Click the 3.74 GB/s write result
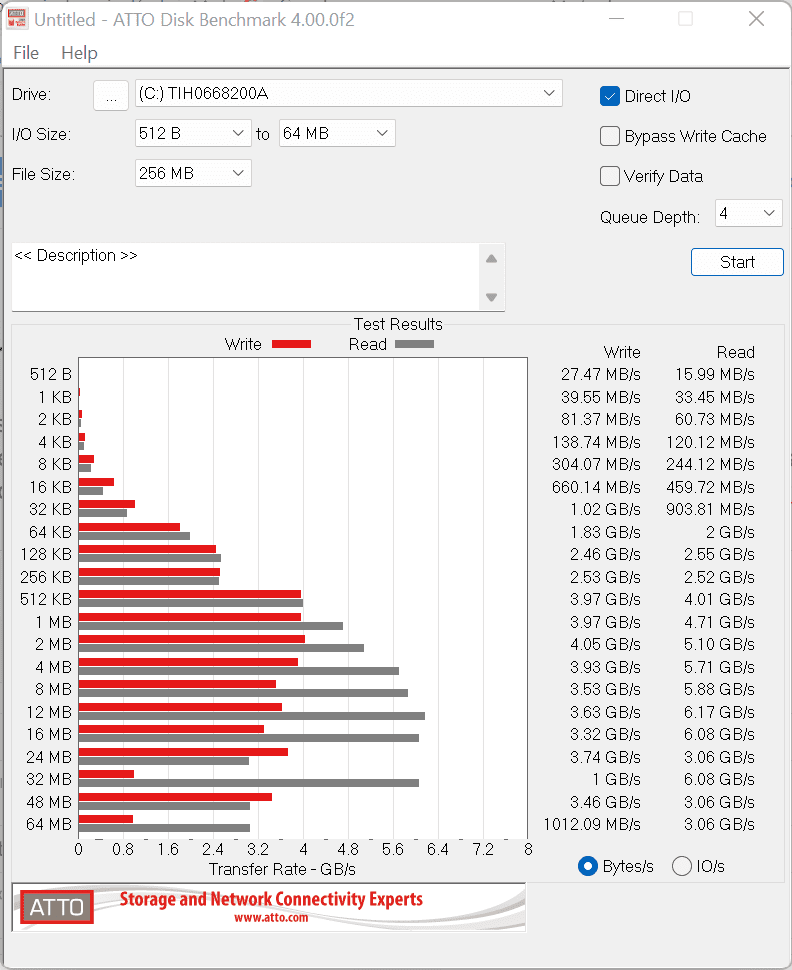The image size is (792, 970). click(x=605, y=757)
